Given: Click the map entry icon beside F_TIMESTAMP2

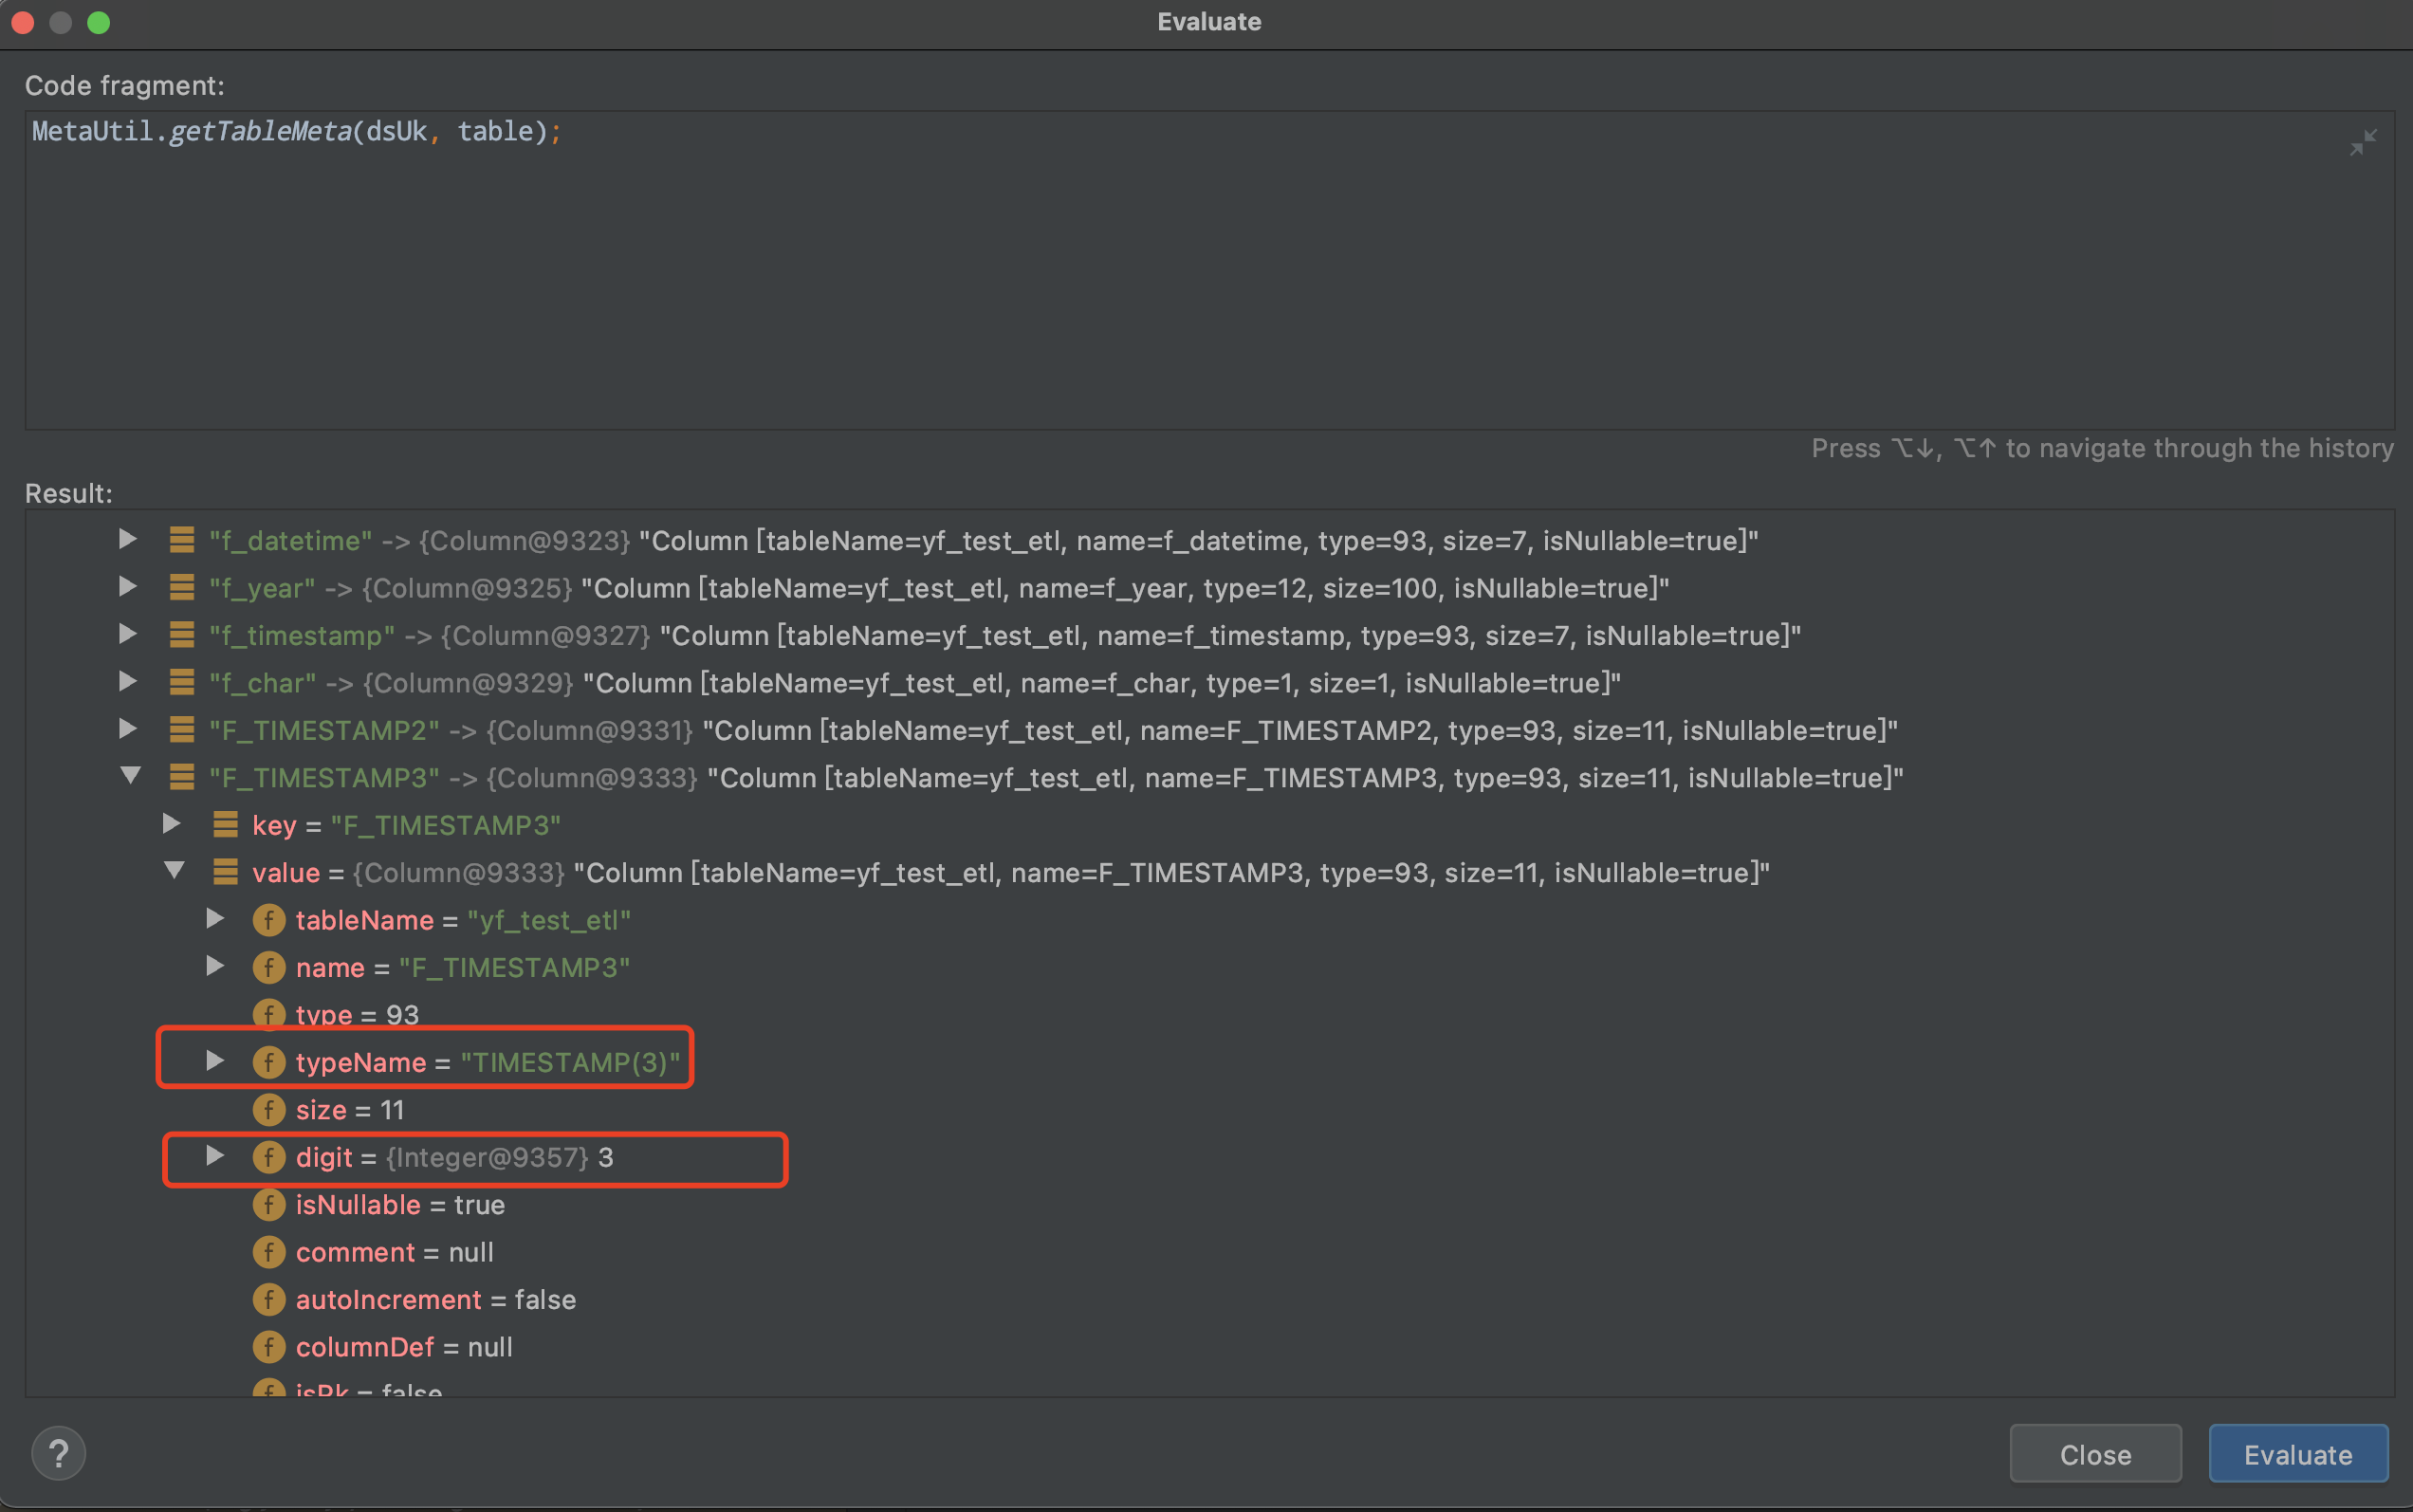Looking at the screenshot, I should (x=180, y=730).
